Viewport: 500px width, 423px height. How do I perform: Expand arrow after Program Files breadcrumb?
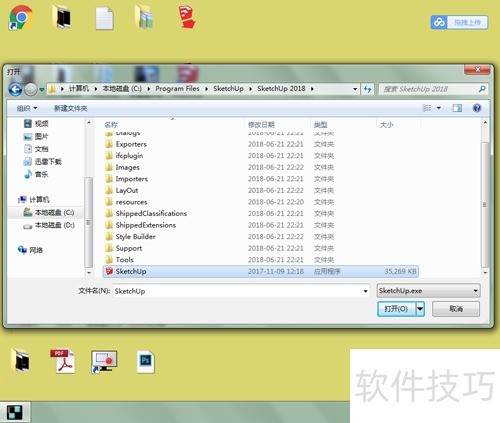[206, 89]
